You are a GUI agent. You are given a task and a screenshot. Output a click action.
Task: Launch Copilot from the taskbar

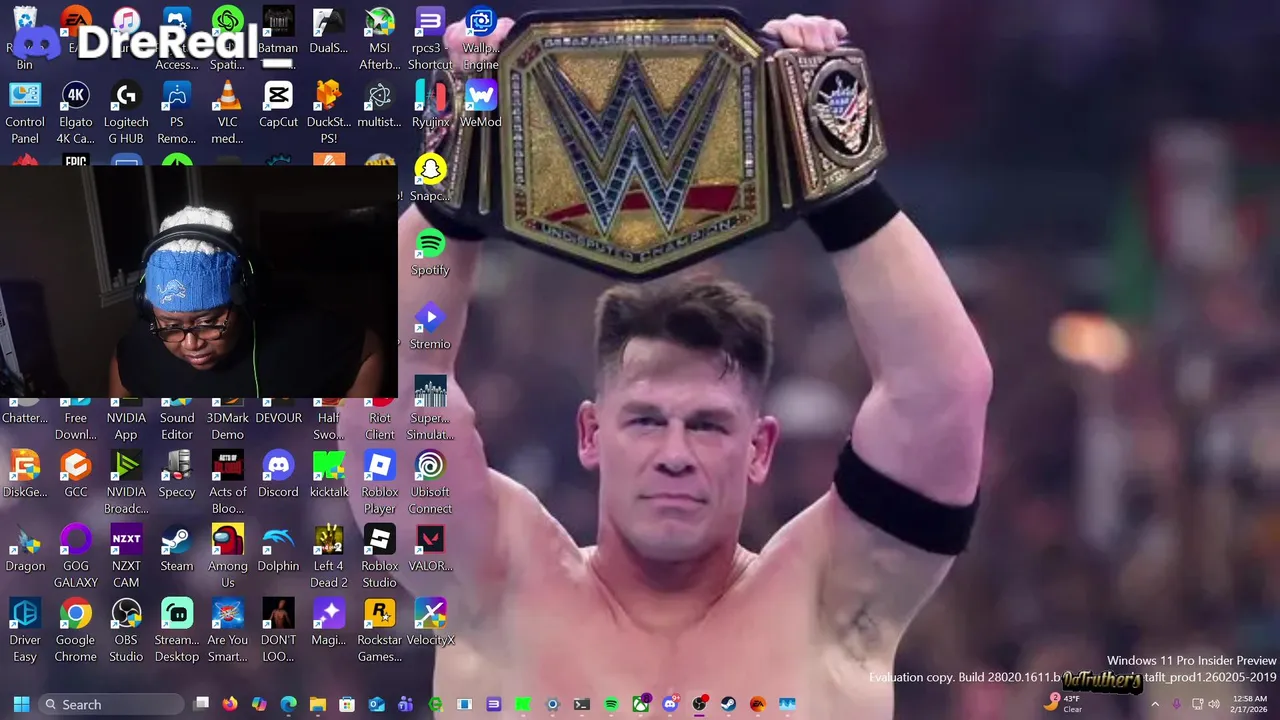[259, 704]
